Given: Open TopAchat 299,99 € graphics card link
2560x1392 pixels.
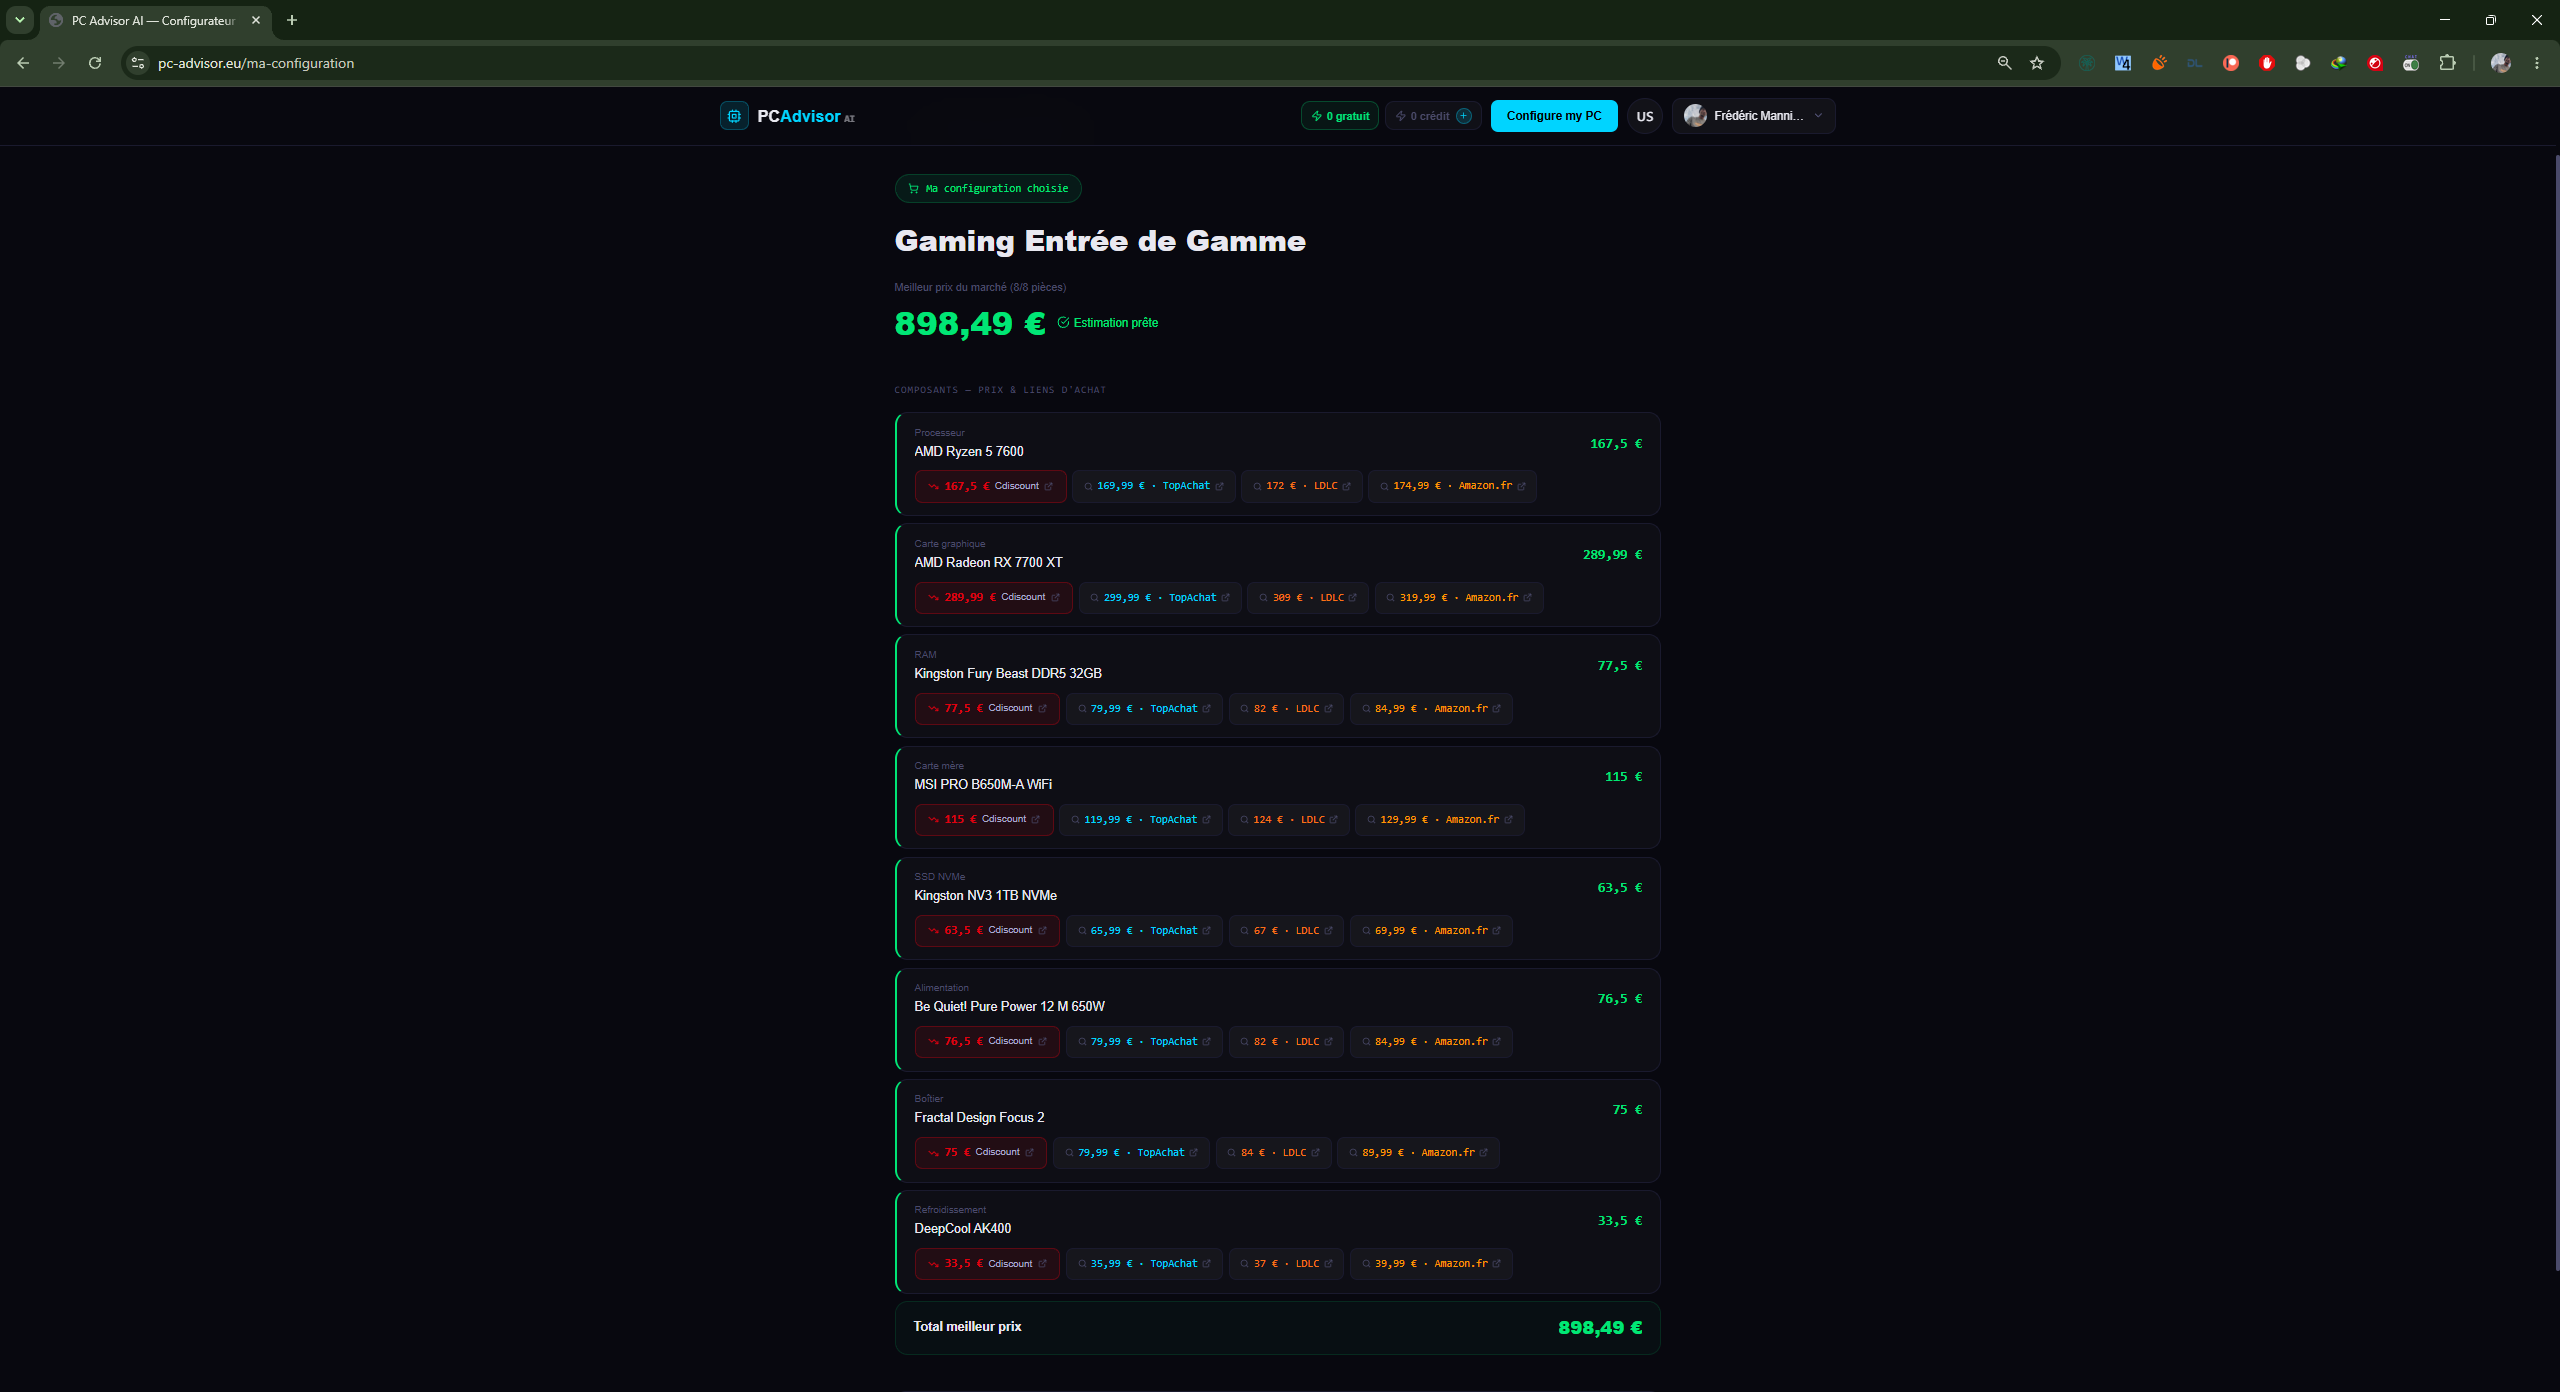Looking at the screenshot, I should pos(1160,598).
